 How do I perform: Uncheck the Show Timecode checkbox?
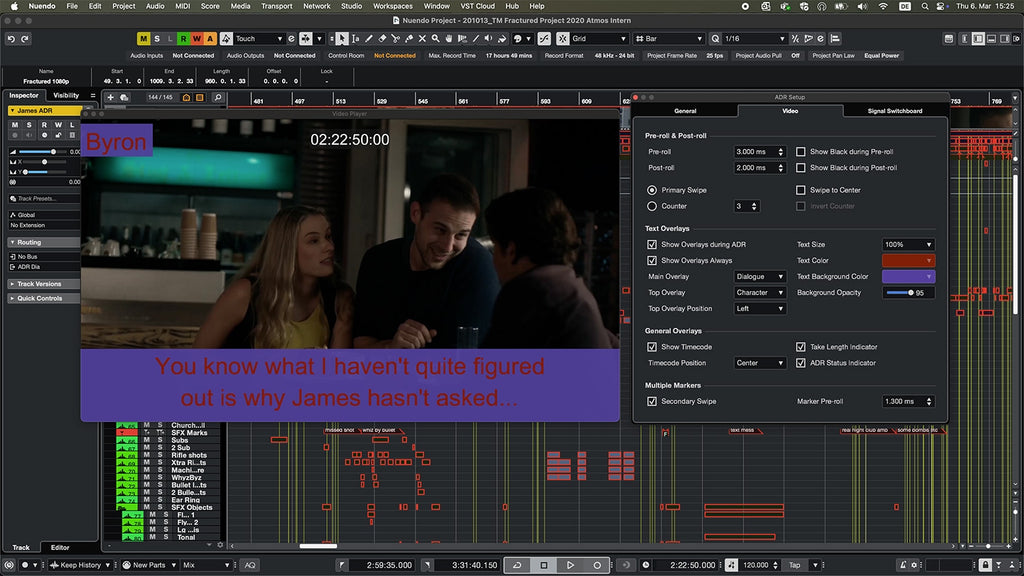coord(652,347)
